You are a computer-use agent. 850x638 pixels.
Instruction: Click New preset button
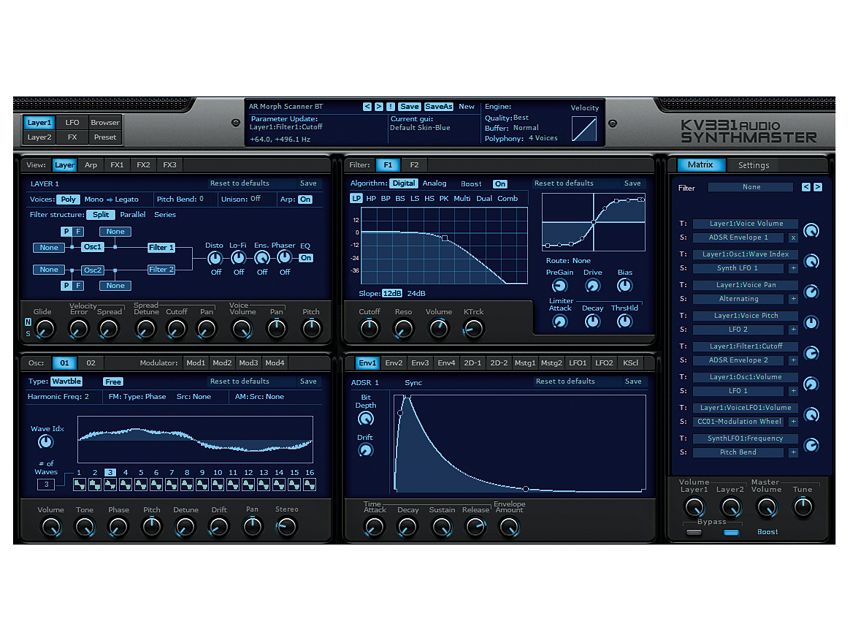(x=466, y=107)
